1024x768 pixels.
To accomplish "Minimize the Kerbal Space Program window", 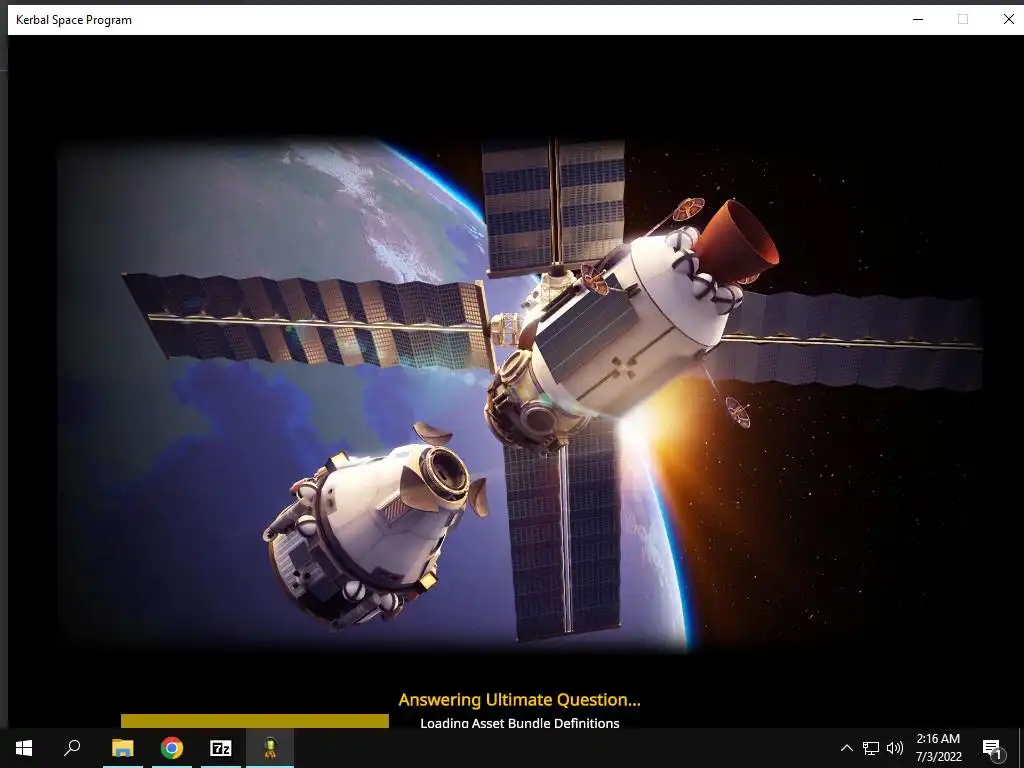I will click(x=918, y=20).
